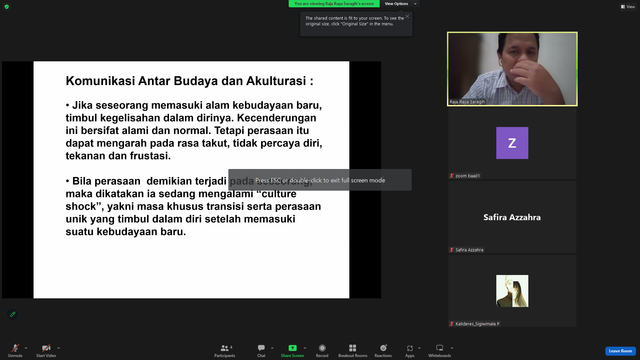
Task: Click the Leave Room button
Action: pyautogui.click(x=620, y=351)
